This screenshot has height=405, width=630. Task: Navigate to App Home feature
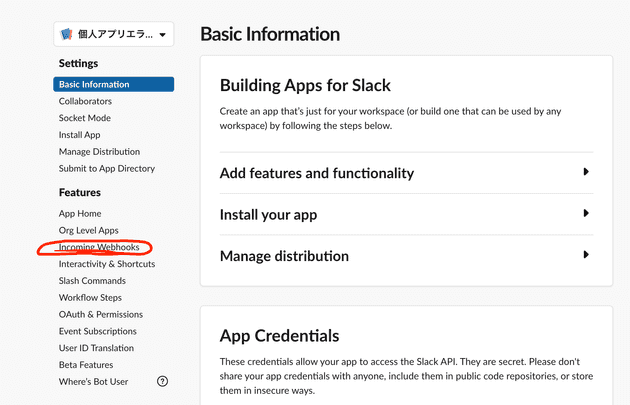click(x=80, y=214)
